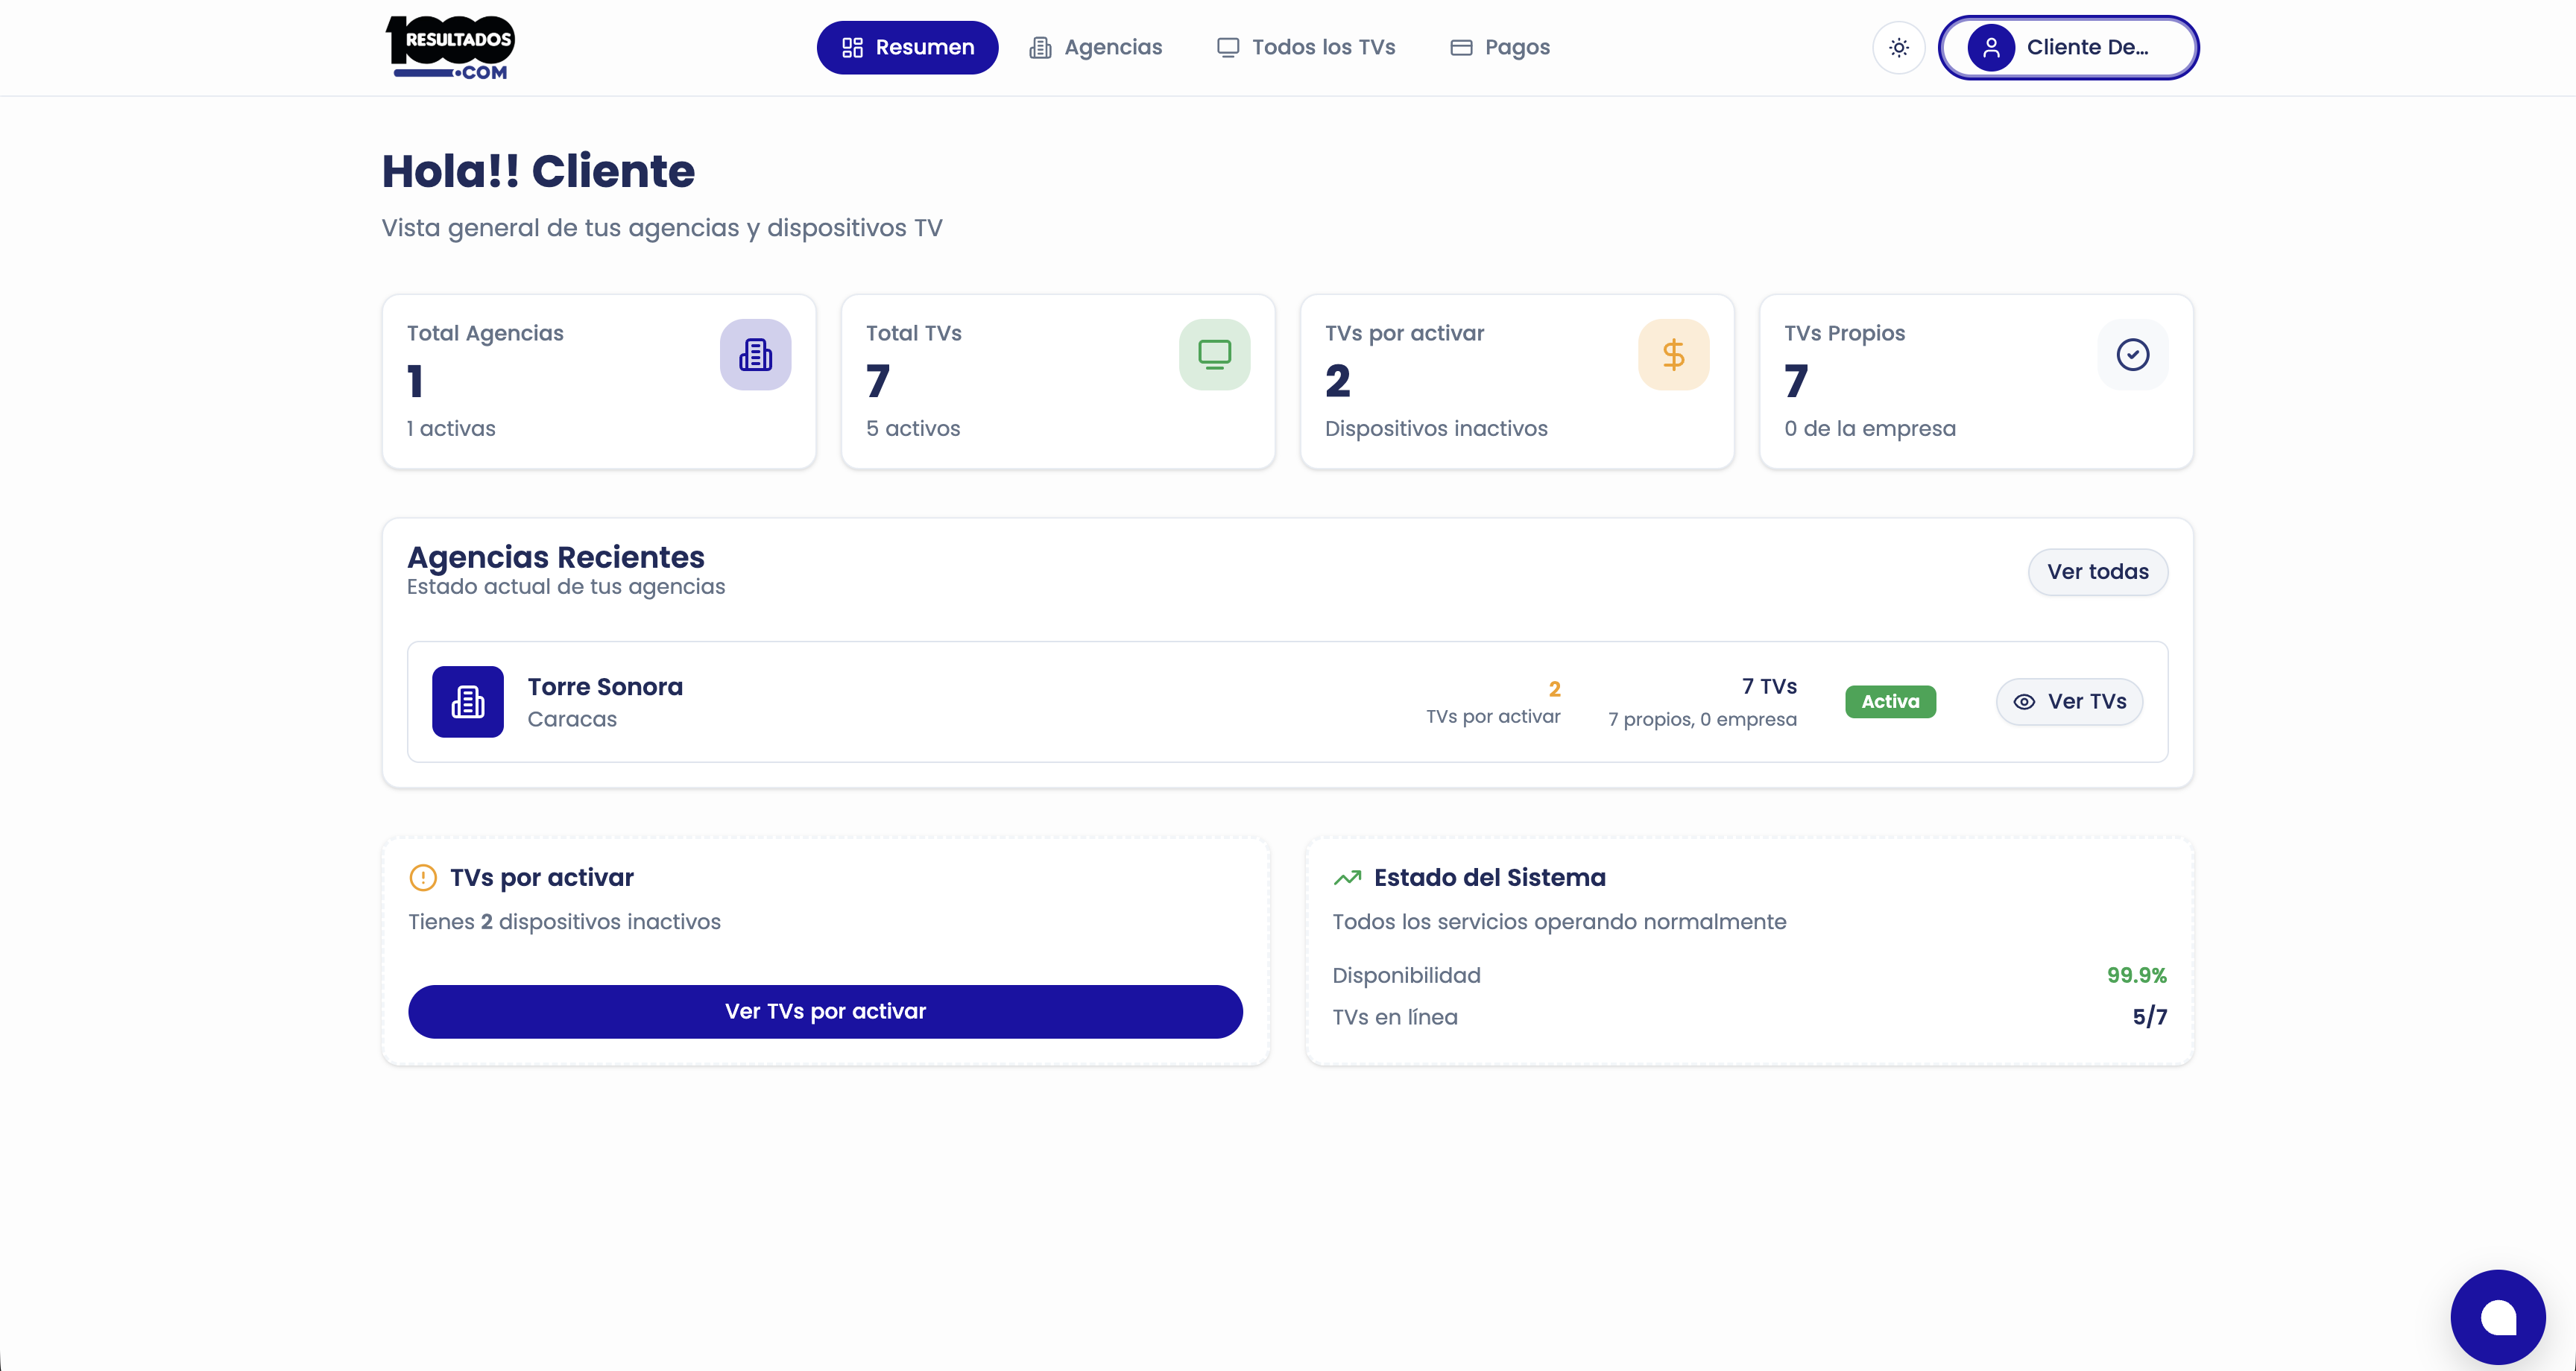Go to the Pagos tab
This screenshot has height=1371, width=2576.
click(x=1500, y=47)
